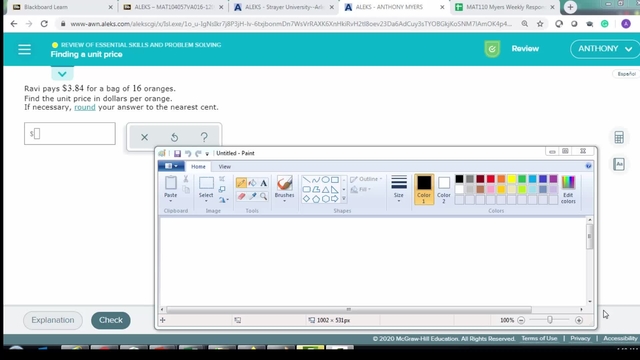The height and width of the screenshot is (360, 640).
Task: Open the Rotate dropdown in Image group
Action: pyautogui.click(x=223, y=200)
